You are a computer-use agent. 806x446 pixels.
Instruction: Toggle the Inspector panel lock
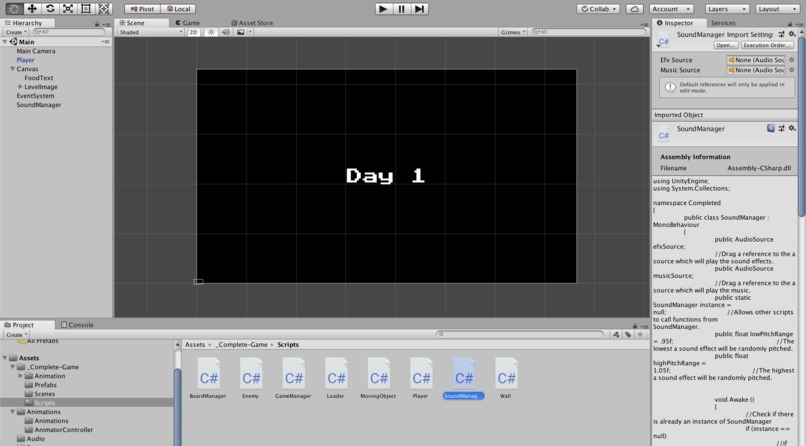point(790,24)
